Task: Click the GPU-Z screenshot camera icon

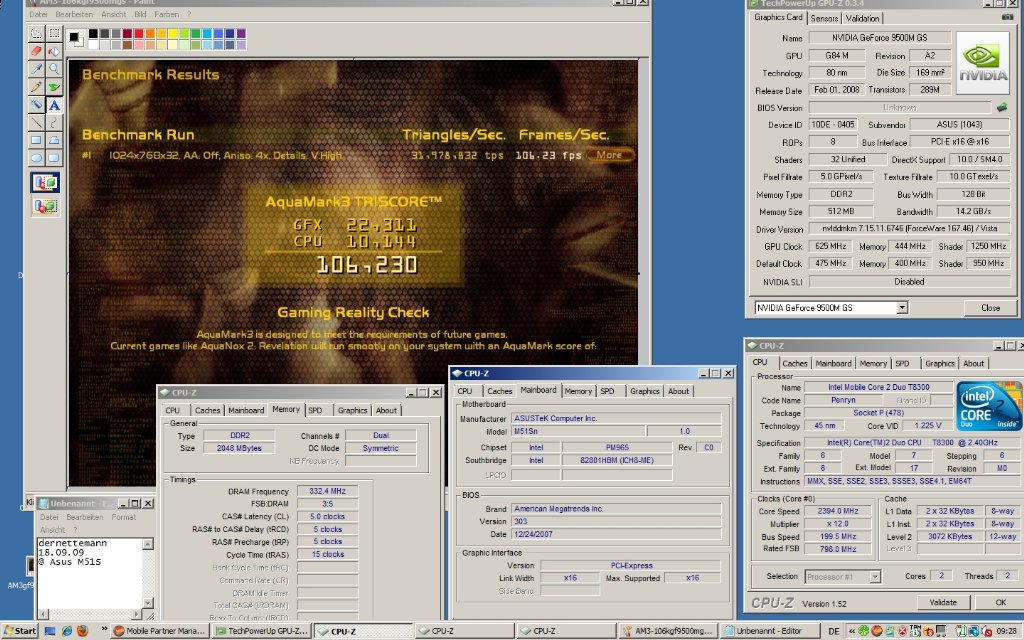Action: [x=1007, y=18]
